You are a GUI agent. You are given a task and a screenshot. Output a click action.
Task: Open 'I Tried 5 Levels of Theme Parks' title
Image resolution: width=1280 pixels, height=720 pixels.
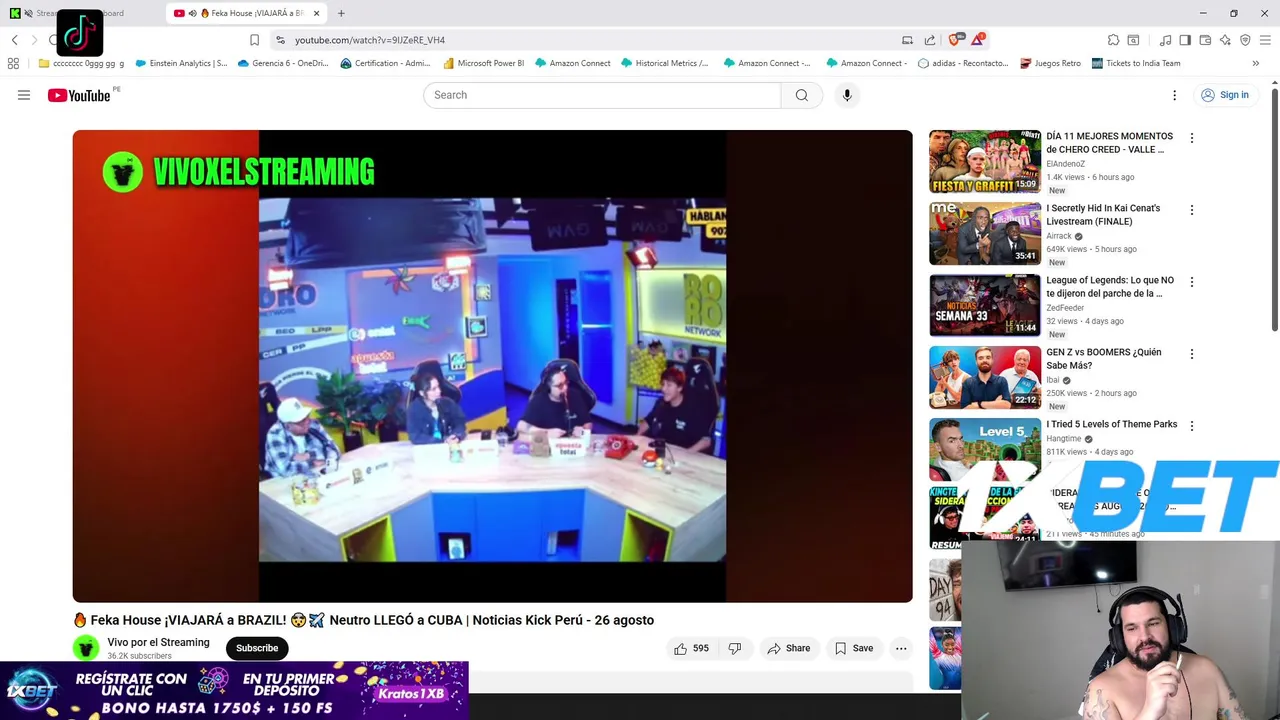pyautogui.click(x=1112, y=424)
